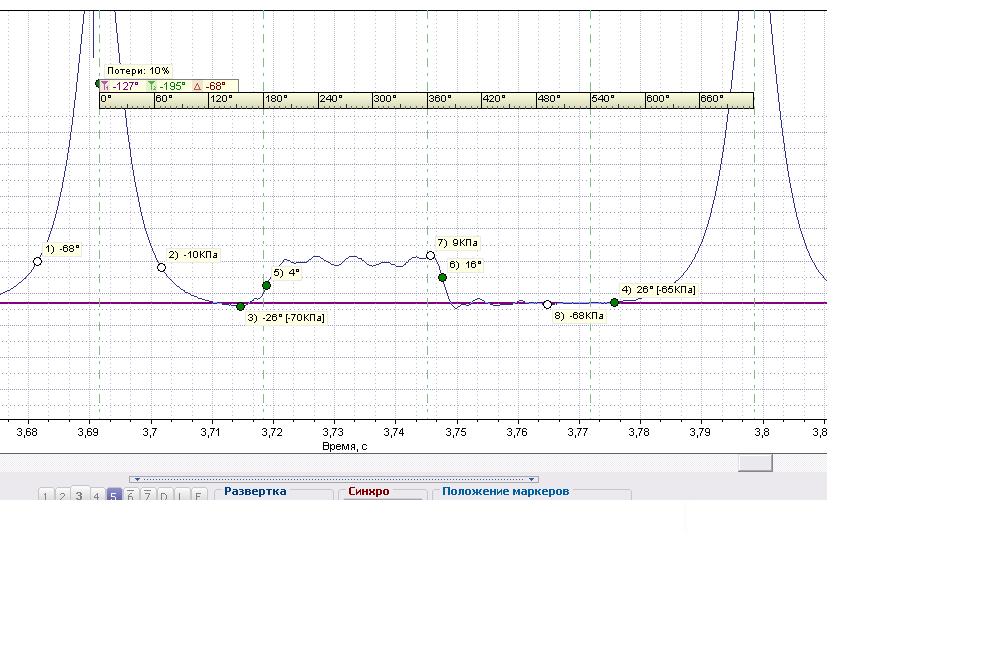Toggle the F channel button
Viewport: 987px width, 668px height.
pyautogui.click(x=198, y=495)
